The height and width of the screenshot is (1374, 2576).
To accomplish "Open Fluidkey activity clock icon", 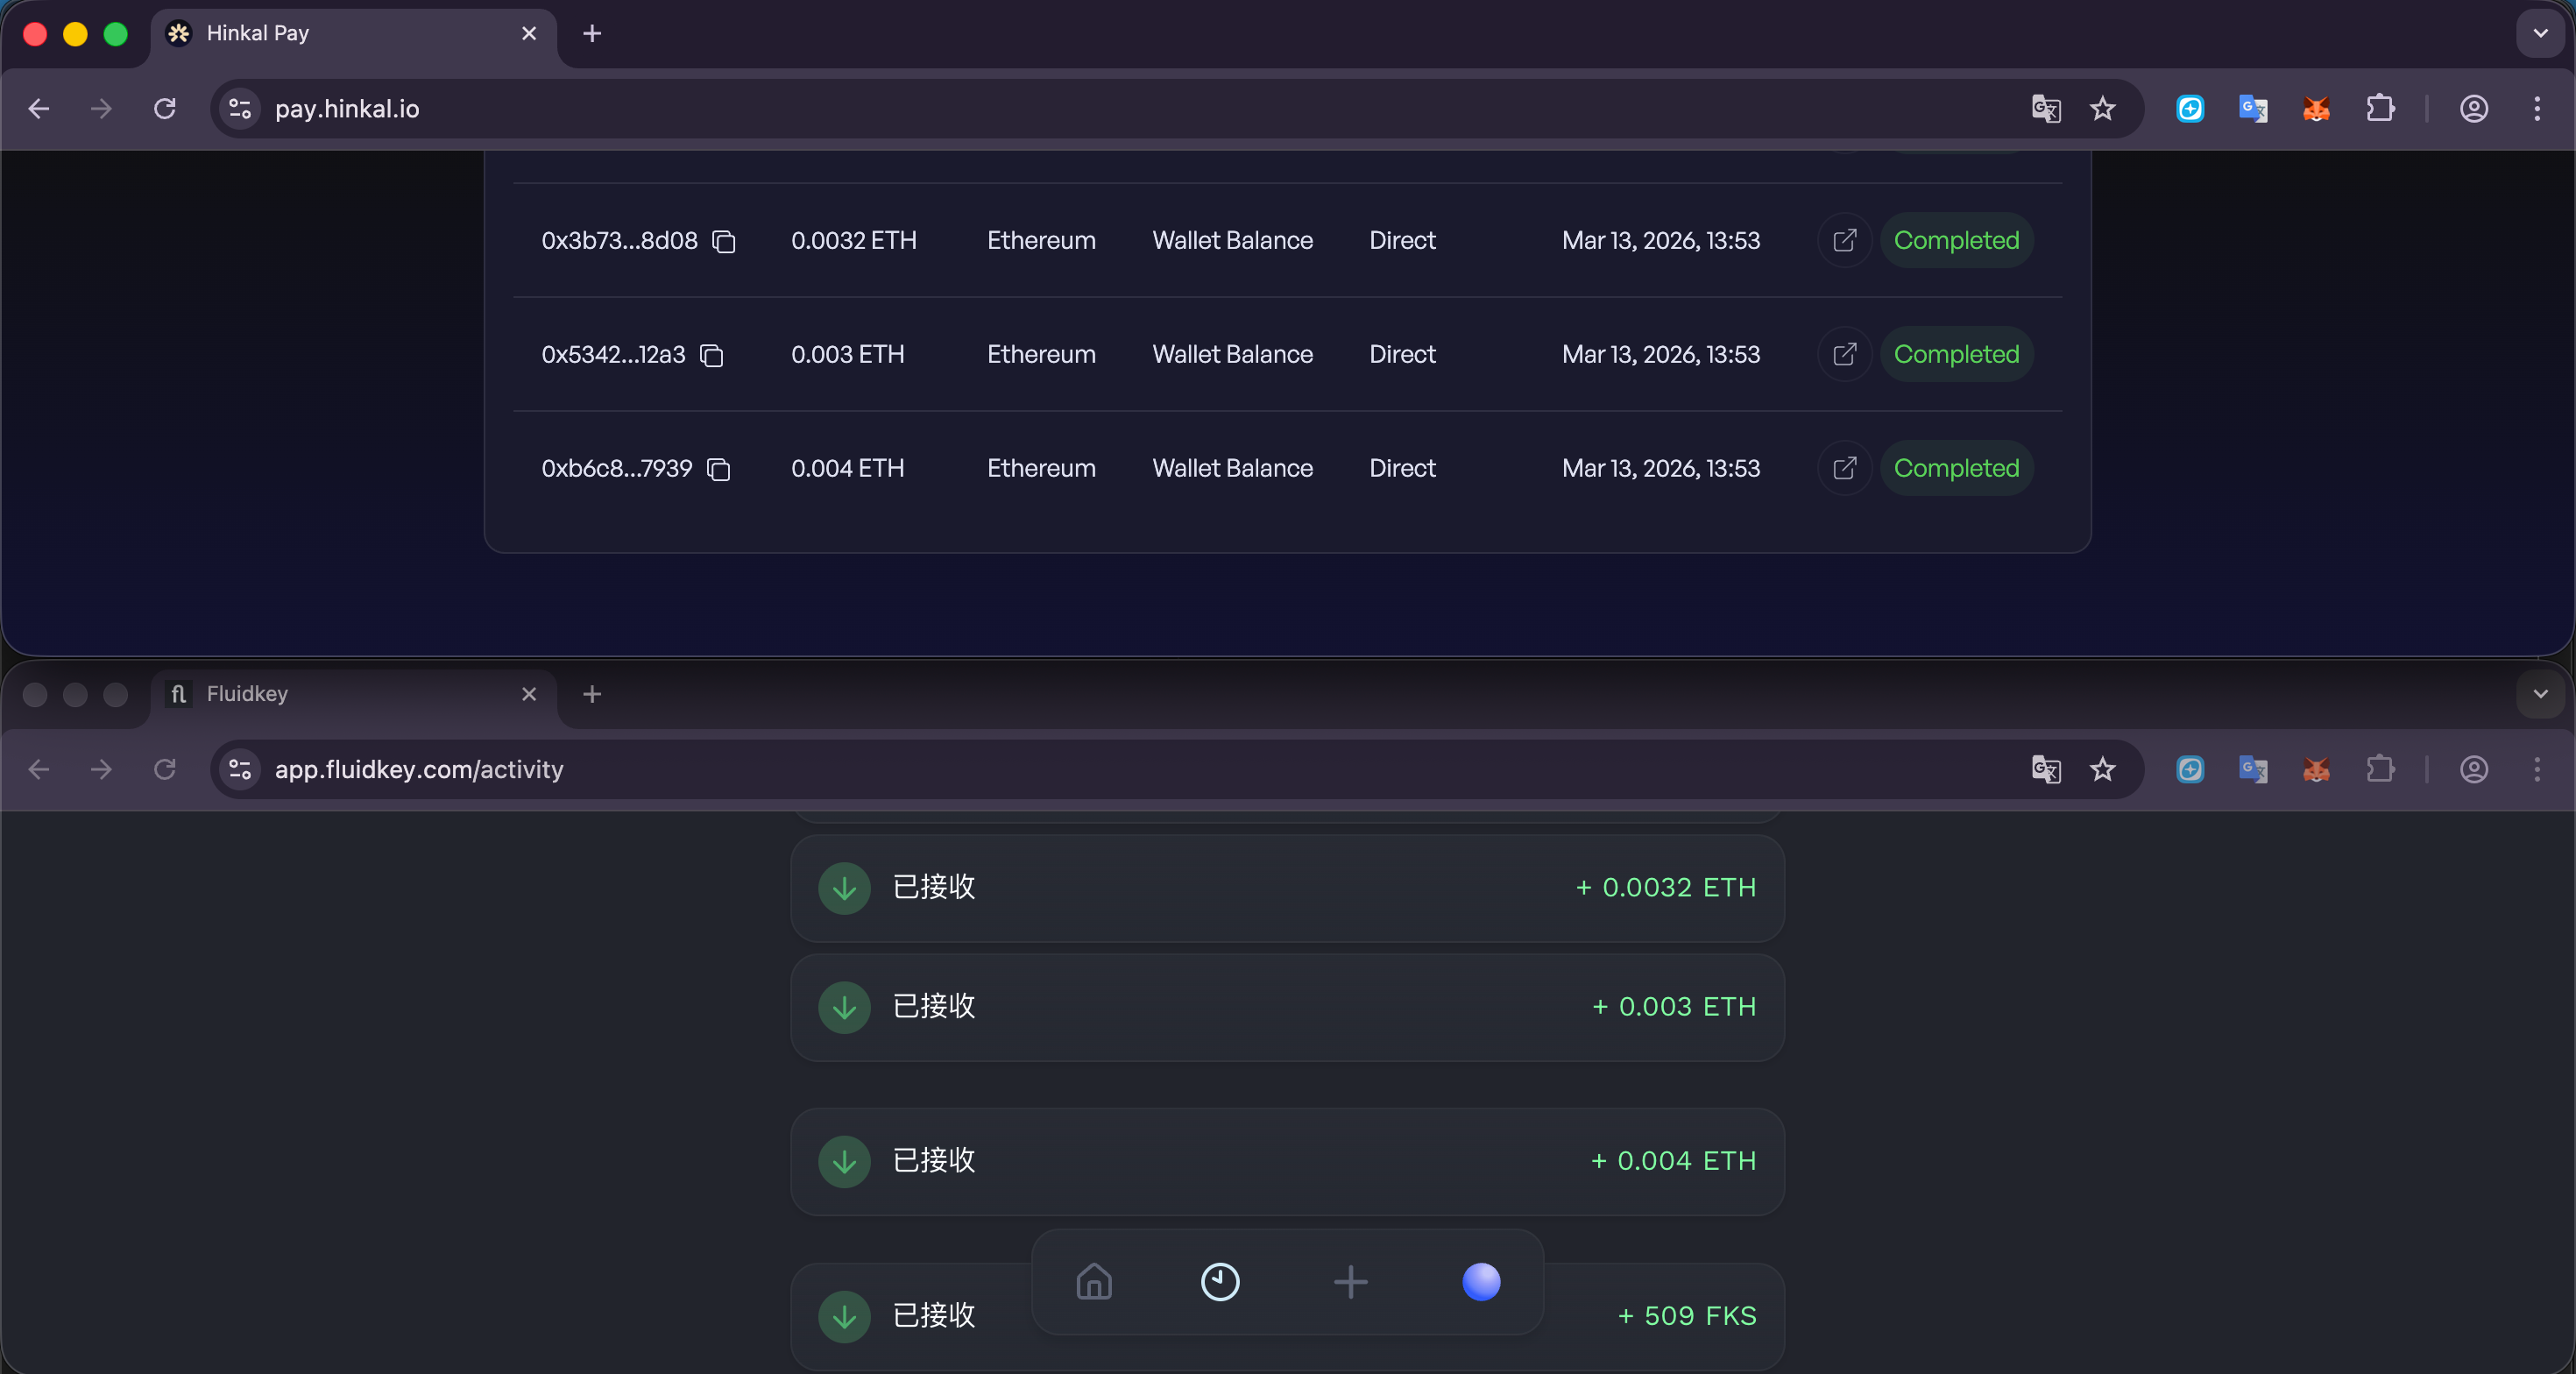I will pos(1220,1281).
